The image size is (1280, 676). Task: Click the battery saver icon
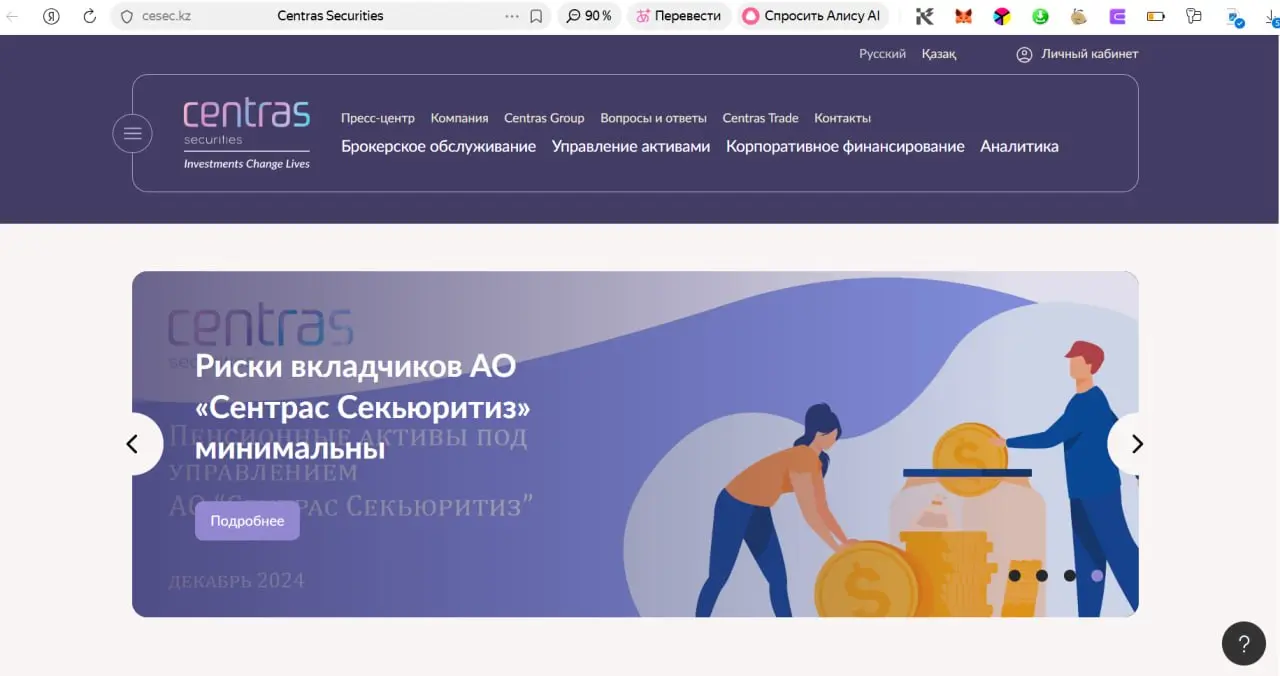click(1155, 16)
